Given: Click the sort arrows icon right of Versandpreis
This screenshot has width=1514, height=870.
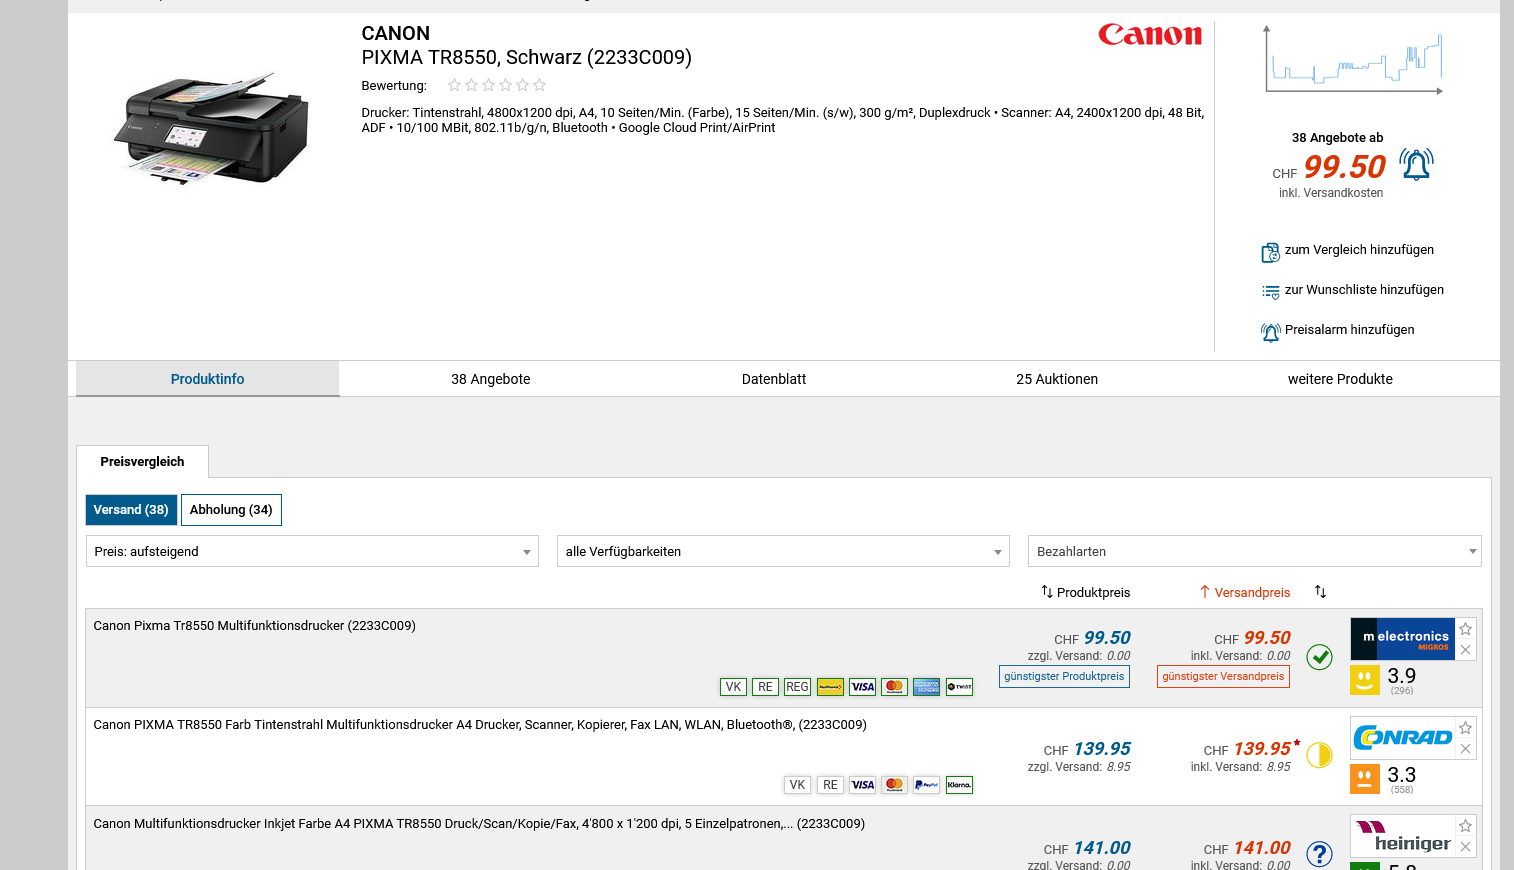Looking at the screenshot, I should 1320,592.
